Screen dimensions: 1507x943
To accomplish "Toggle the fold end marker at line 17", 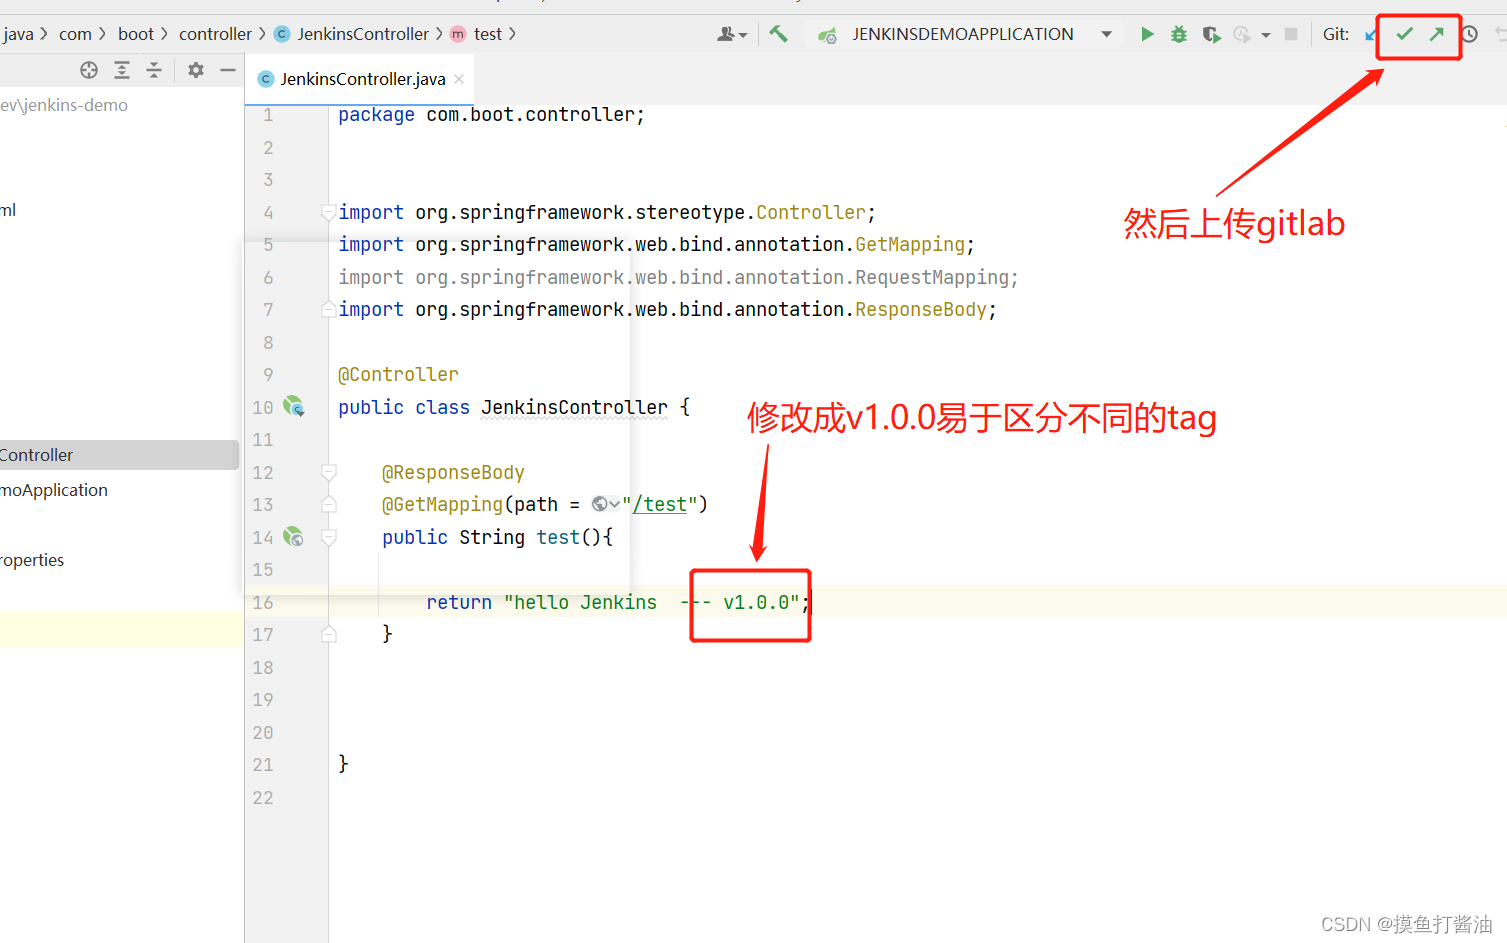I will point(328,634).
